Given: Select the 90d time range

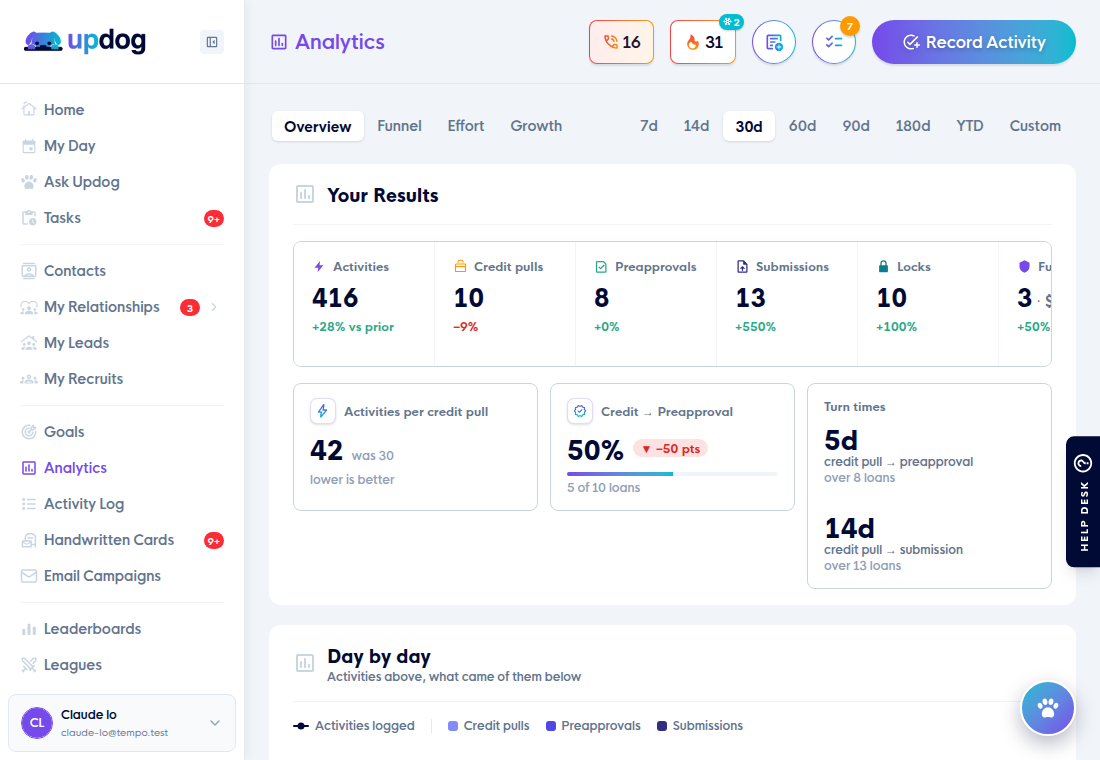Looking at the screenshot, I should [856, 126].
